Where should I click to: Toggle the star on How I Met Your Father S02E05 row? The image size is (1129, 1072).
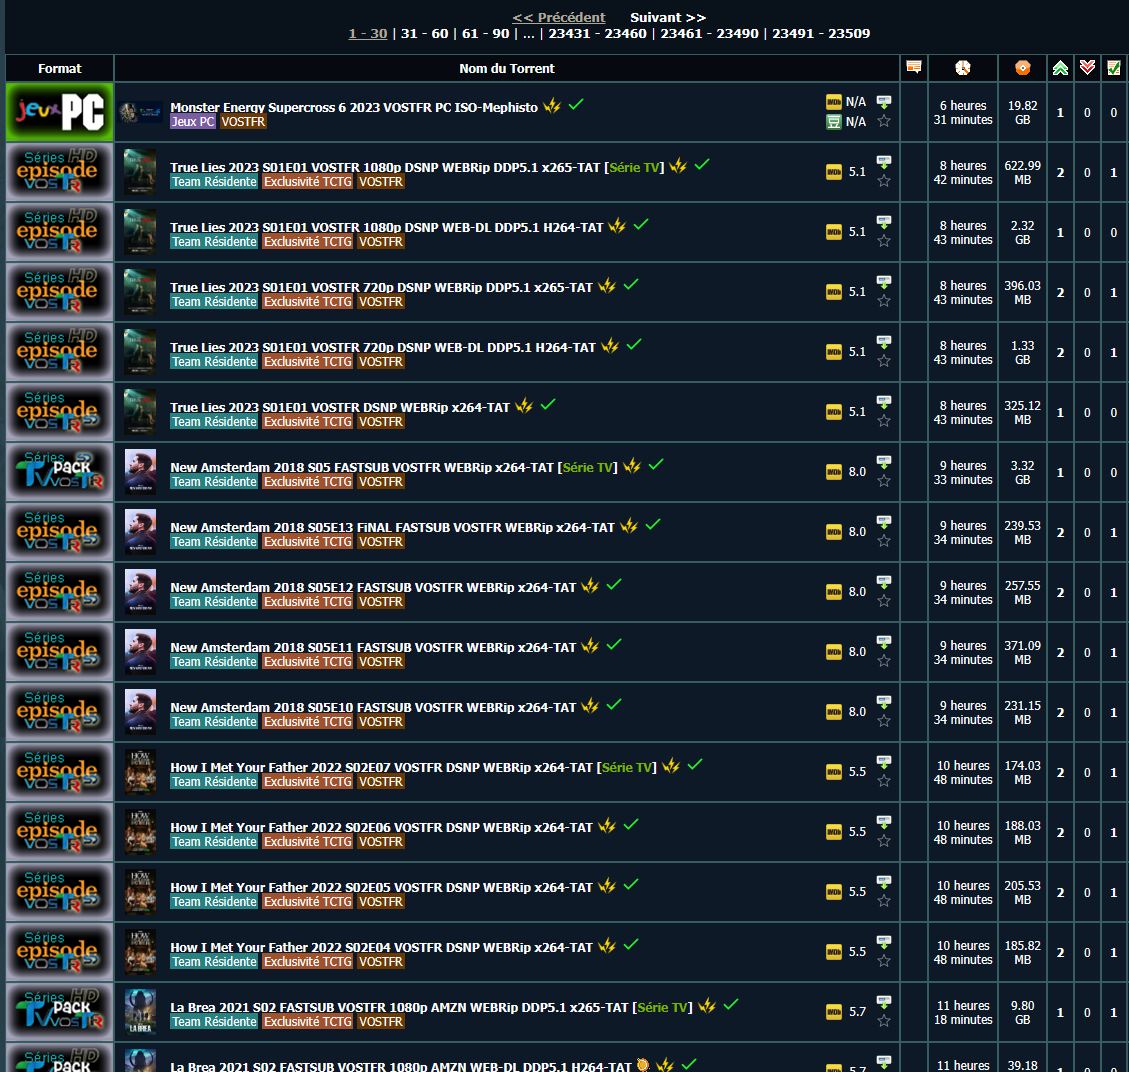click(883, 901)
